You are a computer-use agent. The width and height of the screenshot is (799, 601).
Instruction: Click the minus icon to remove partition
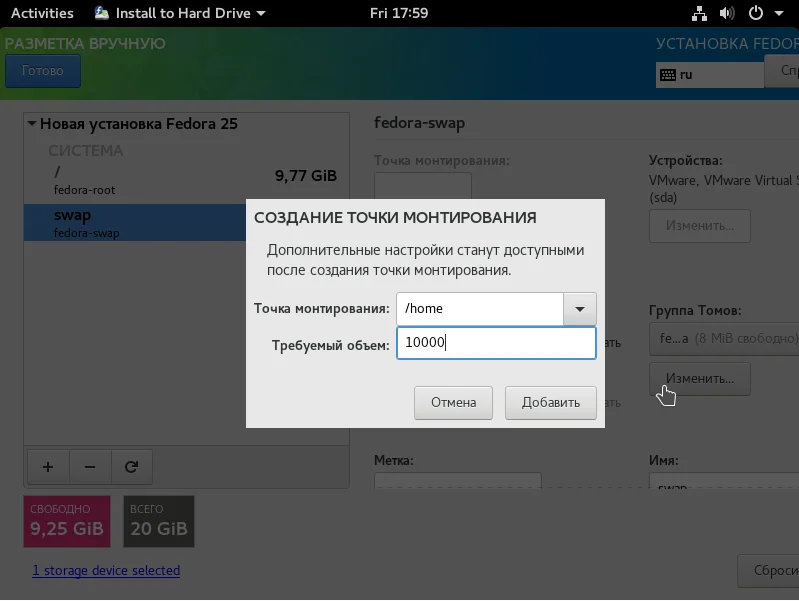[x=90, y=466]
